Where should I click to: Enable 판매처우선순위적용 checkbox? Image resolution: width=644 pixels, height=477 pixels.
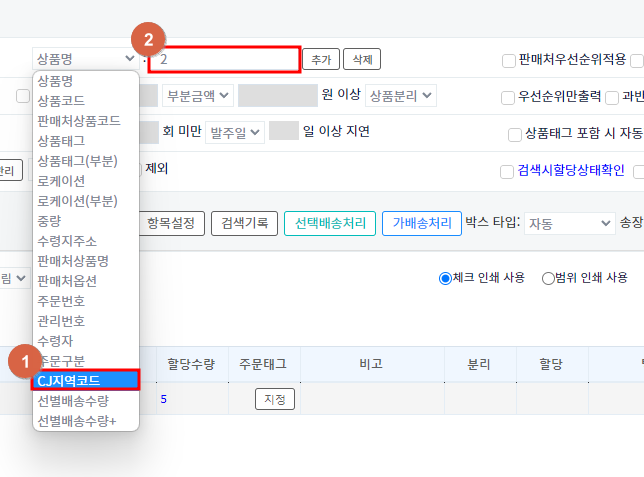509,61
